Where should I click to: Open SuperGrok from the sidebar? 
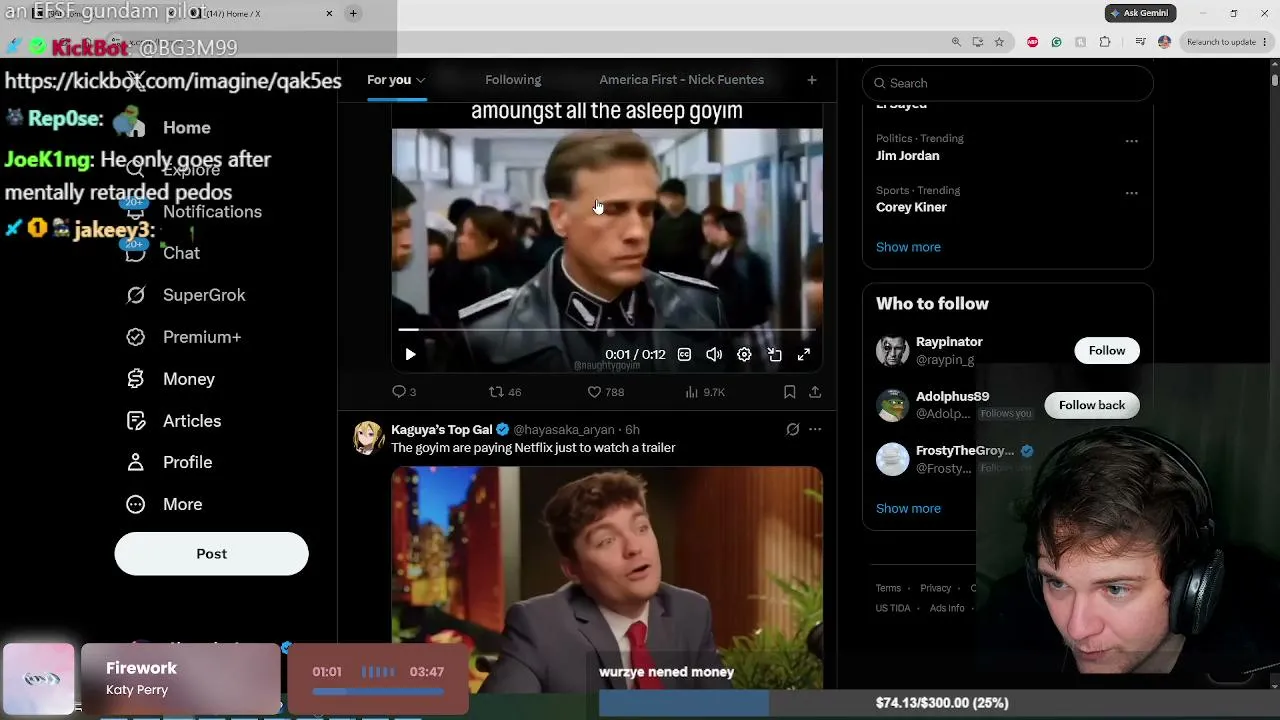[x=186, y=296]
